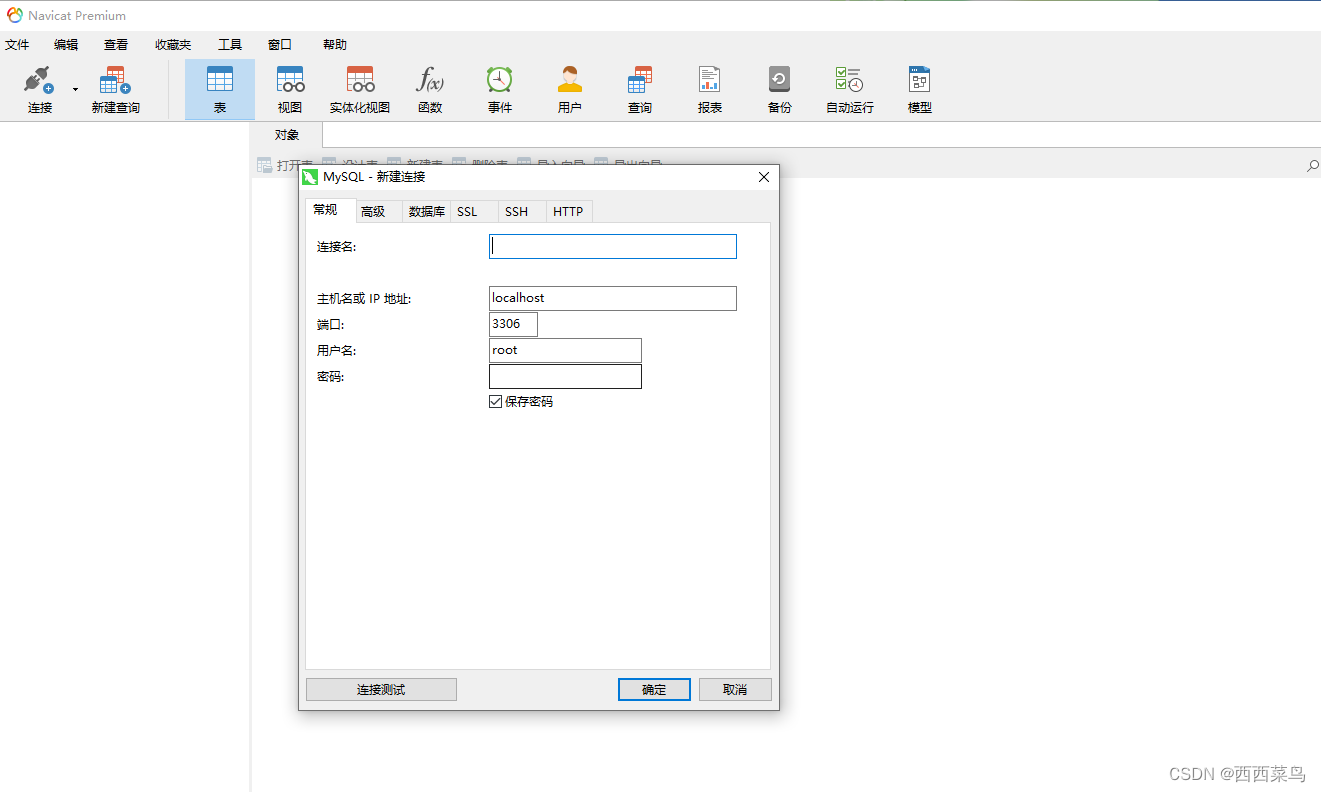Viewport: 1321px width, 792px height.
Task: Close the MySQL new connection dialog
Action: pyautogui.click(x=764, y=177)
